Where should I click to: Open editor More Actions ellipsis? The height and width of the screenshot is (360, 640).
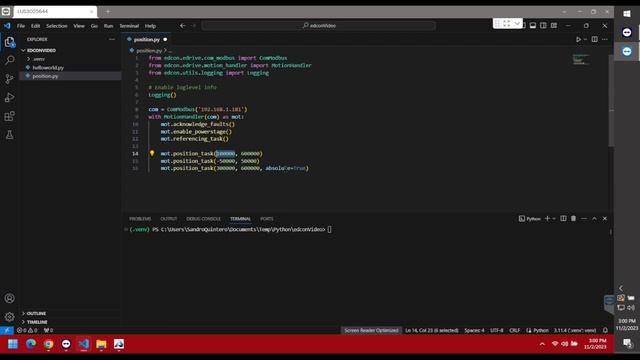(x=605, y=40)
